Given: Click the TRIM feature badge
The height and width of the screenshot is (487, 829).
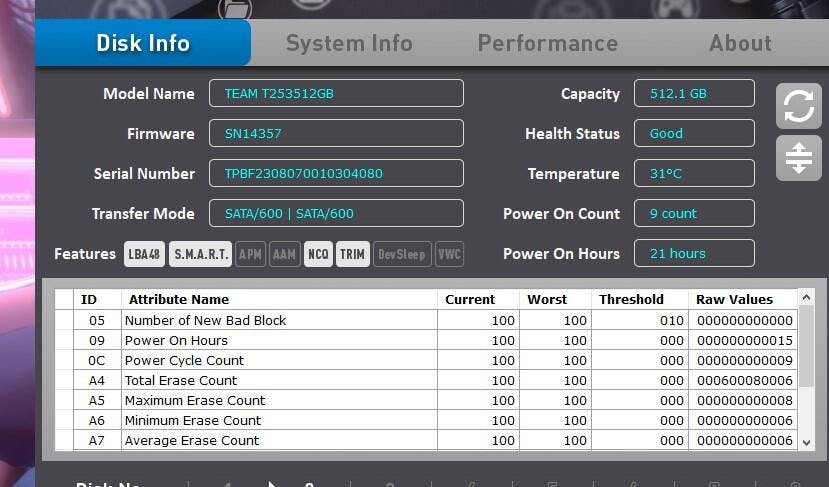Looking at the screenshot, I should [x=353, y=254].
